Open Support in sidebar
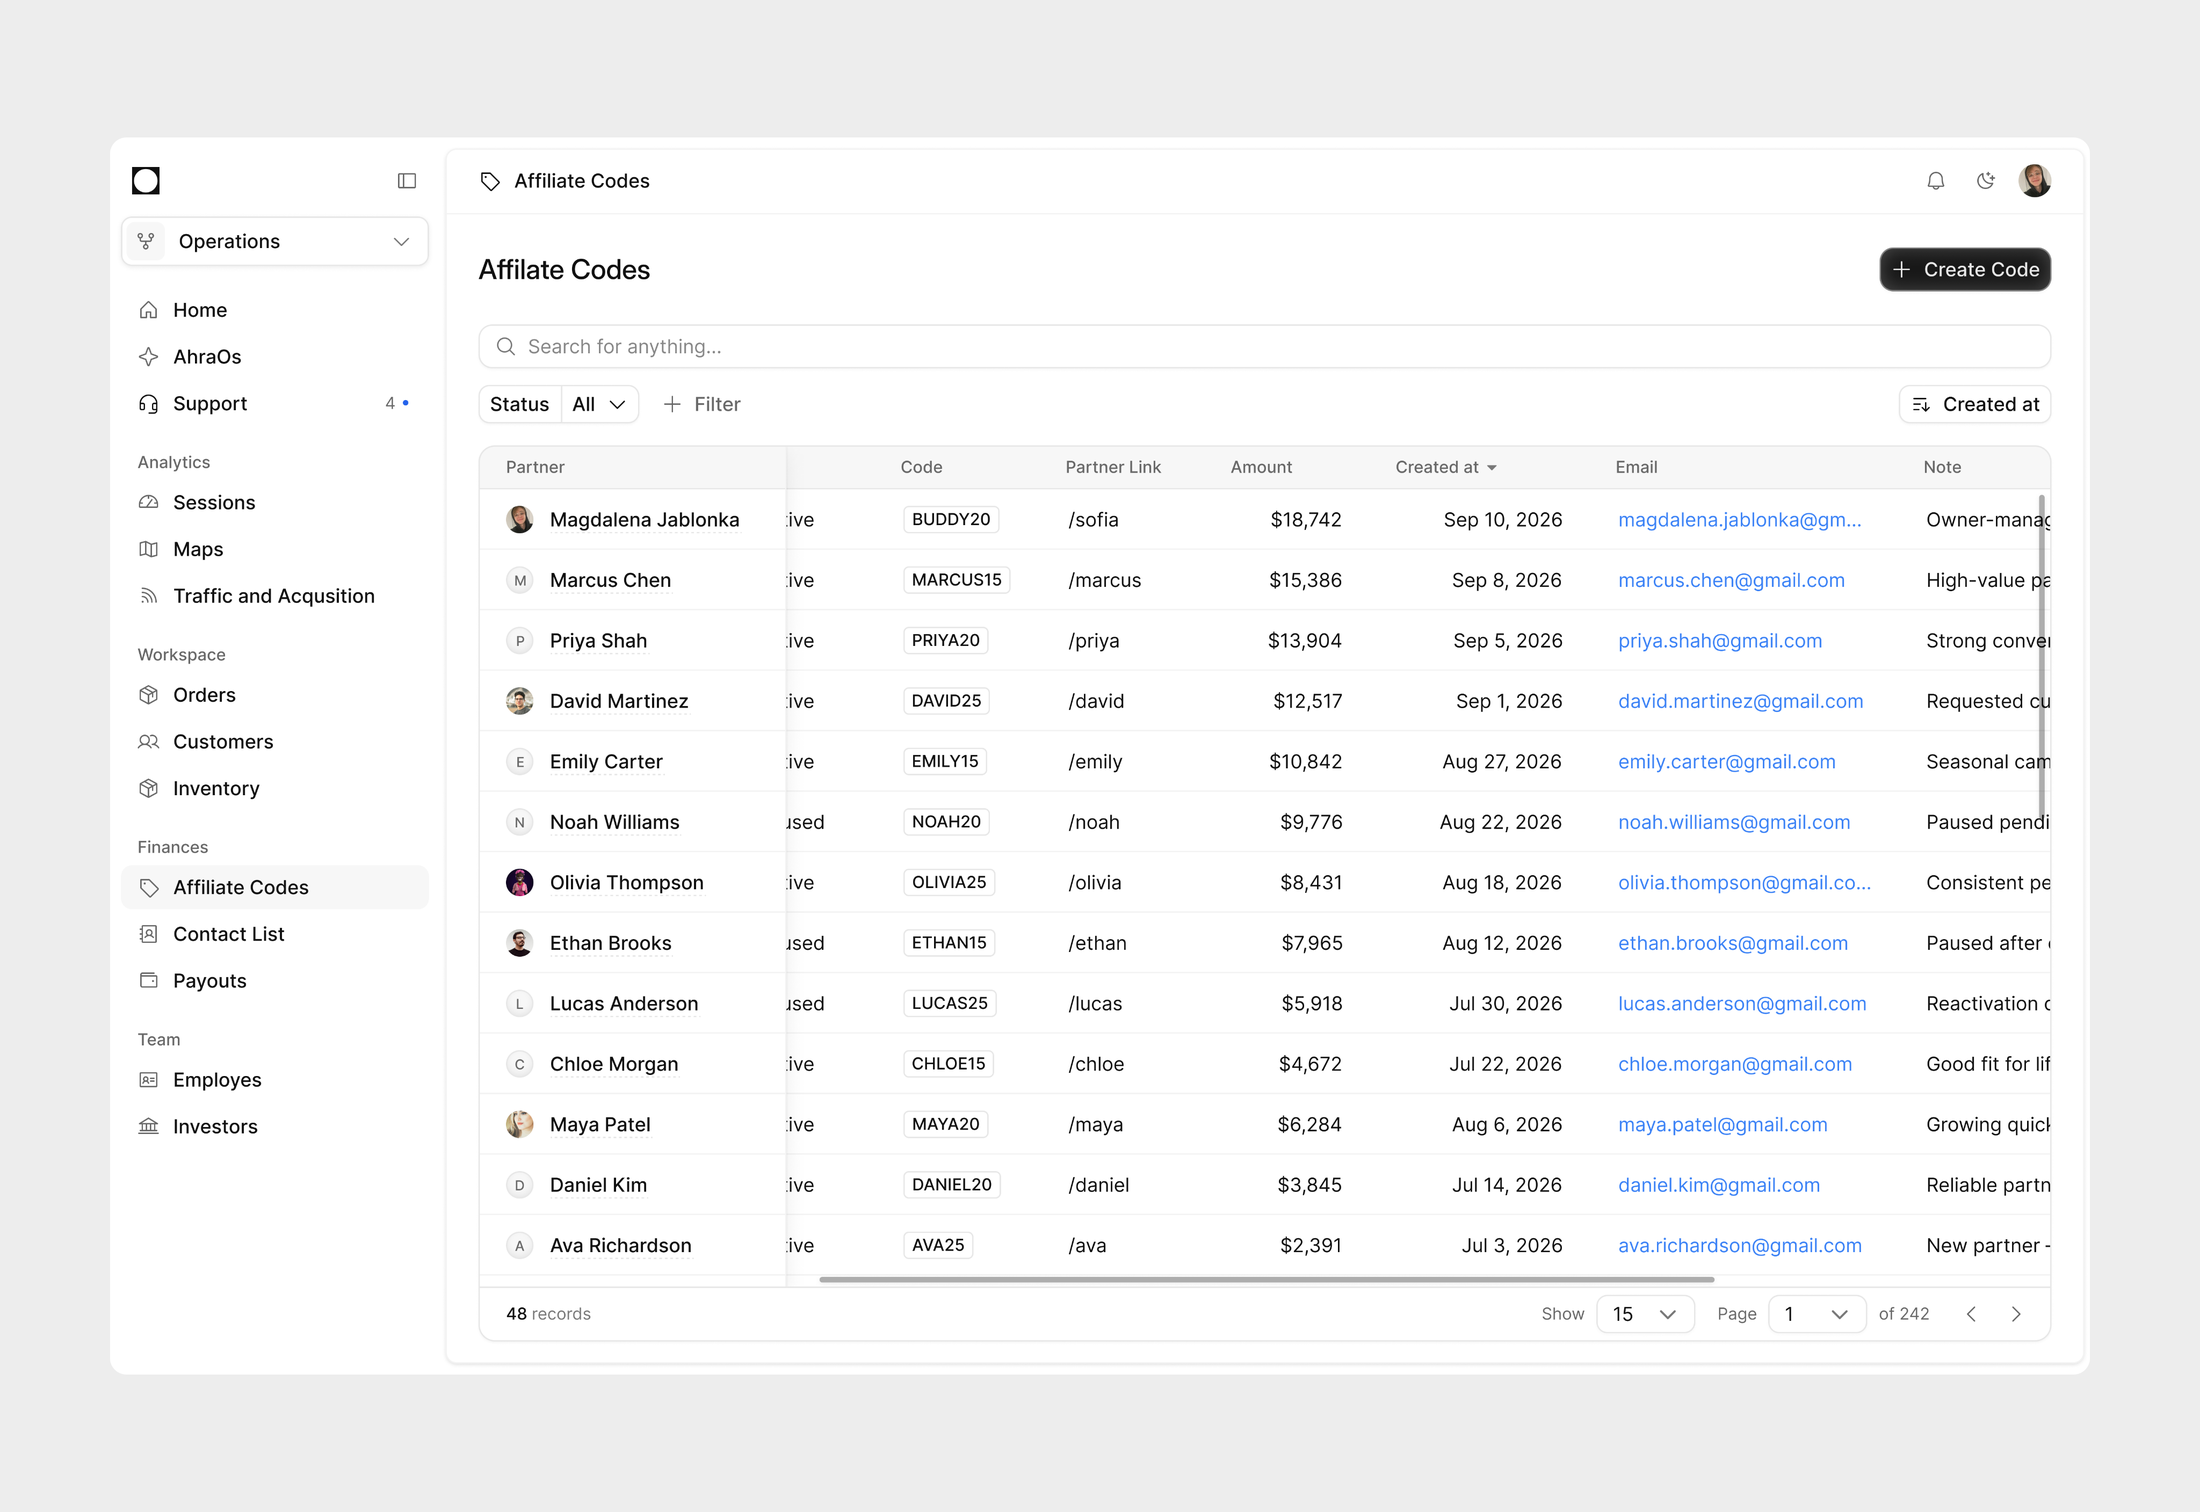The height and width of the screenshot is (1512, 2200). click(x=275, y=403)
